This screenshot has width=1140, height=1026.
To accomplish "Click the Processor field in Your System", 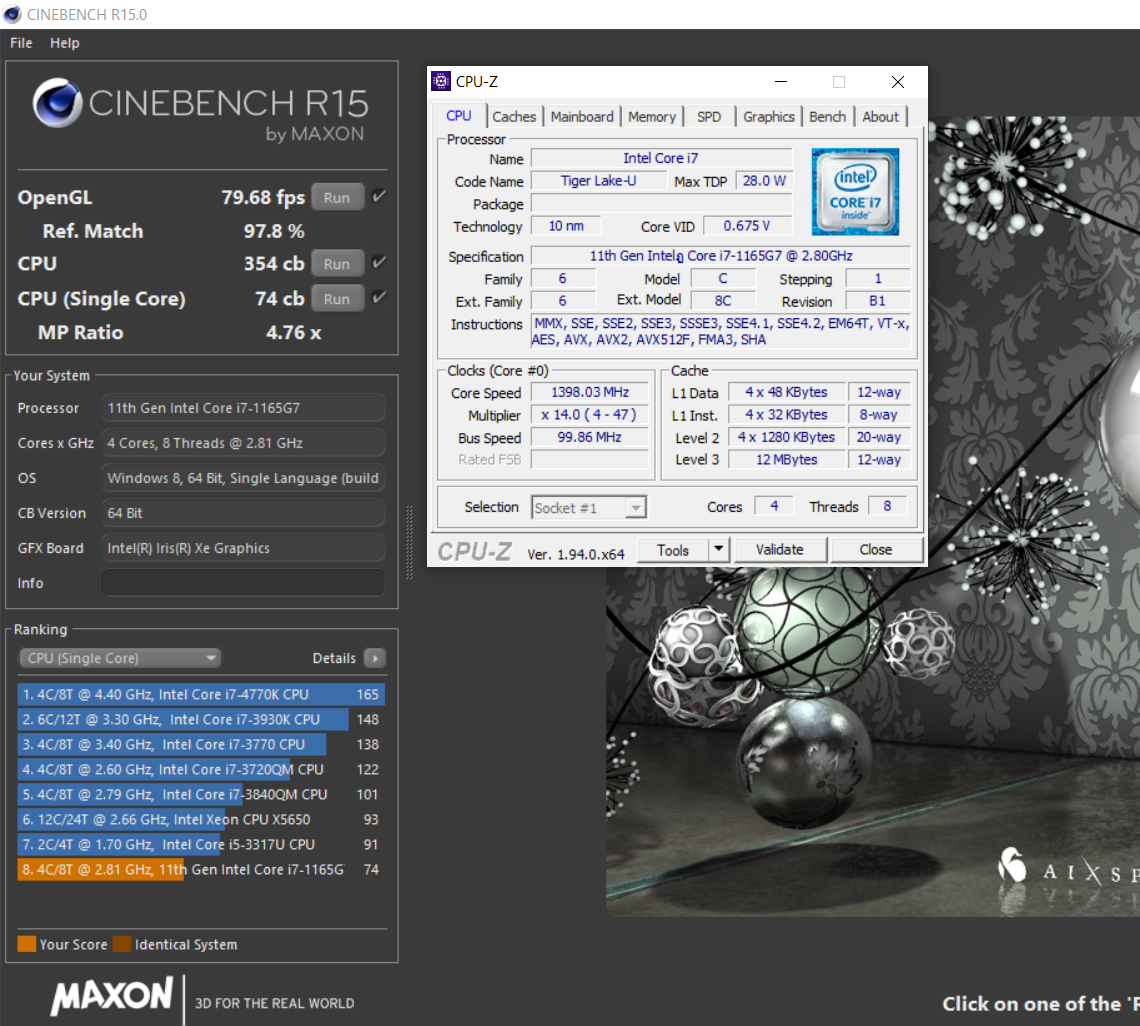I will pos(243,408).
